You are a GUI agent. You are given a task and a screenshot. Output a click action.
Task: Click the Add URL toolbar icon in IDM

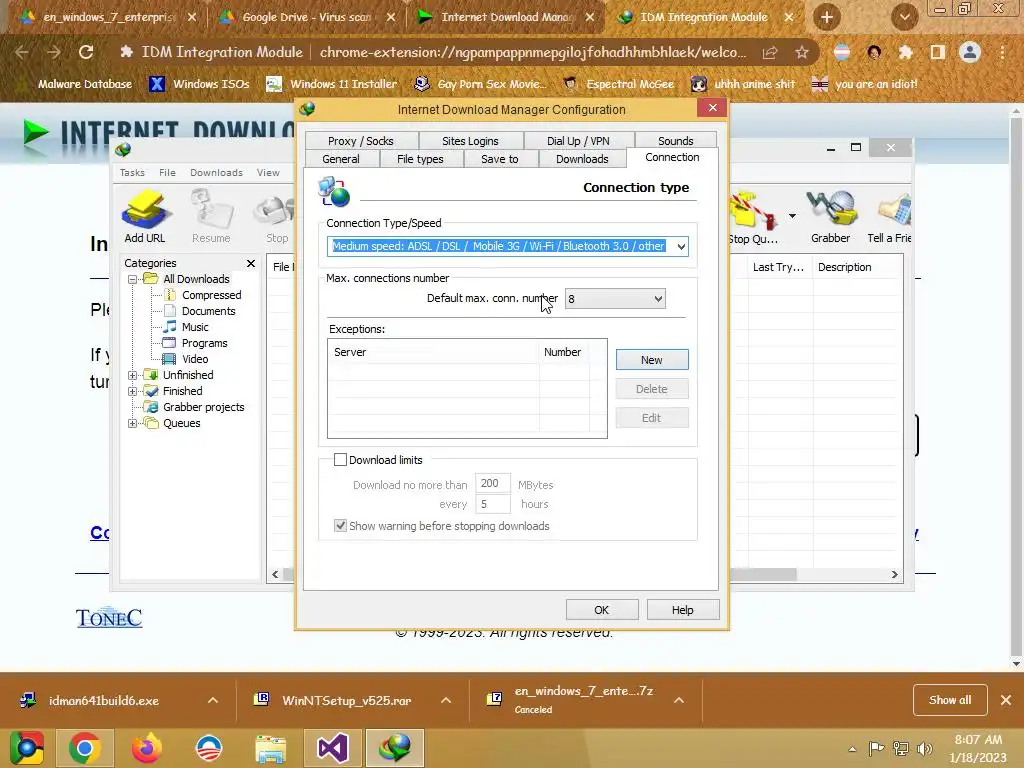click(x=145, y=217)
